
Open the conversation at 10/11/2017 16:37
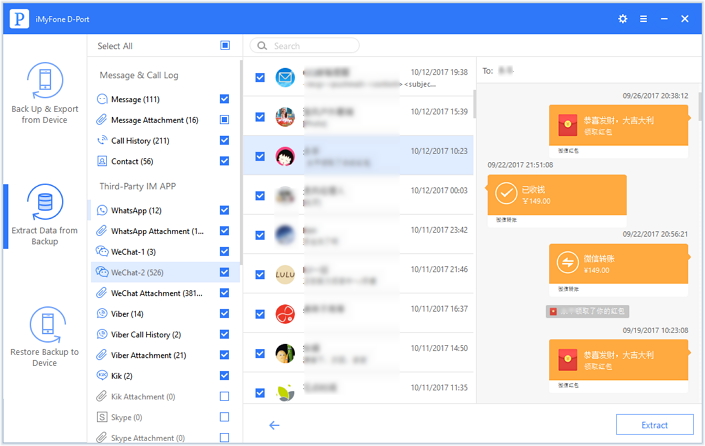coord(358,313)
